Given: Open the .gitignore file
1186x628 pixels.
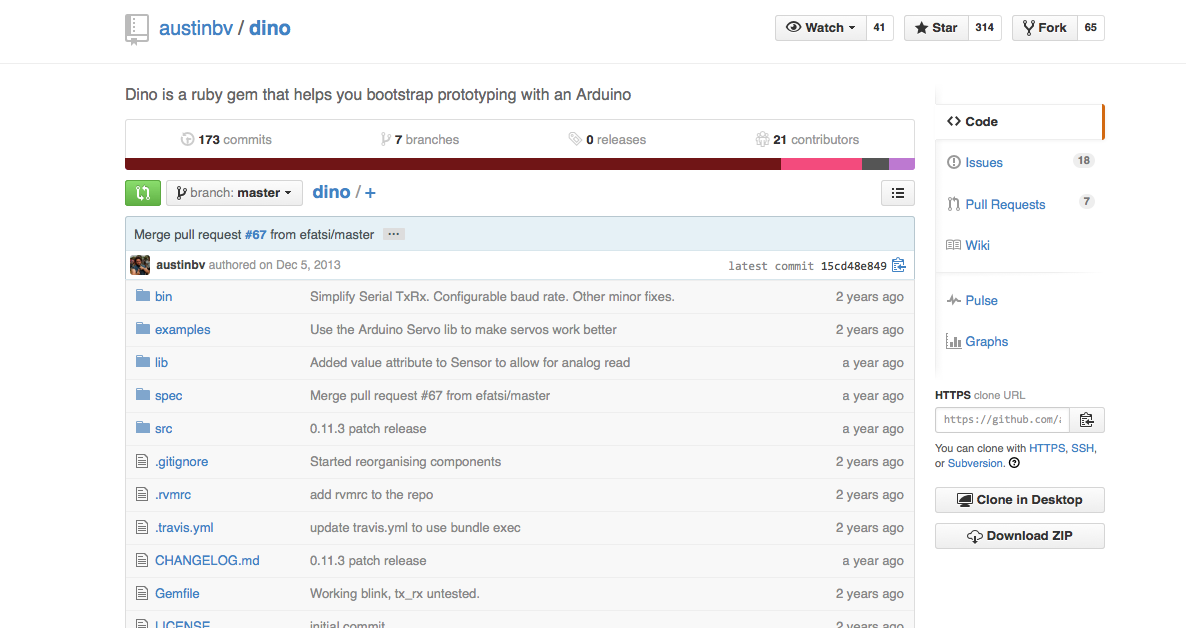Looking at the screenshot, I should (x=182, y=462).
